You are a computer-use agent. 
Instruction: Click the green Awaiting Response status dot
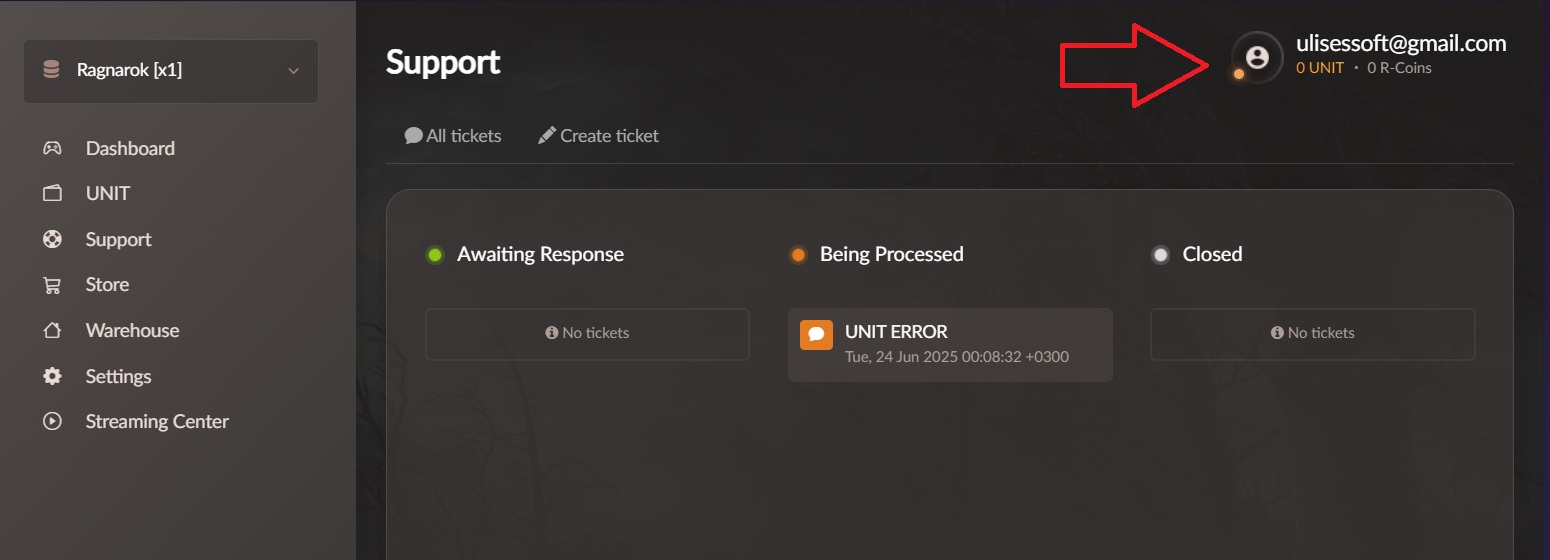pyautogui.click(x=435, y=255)
